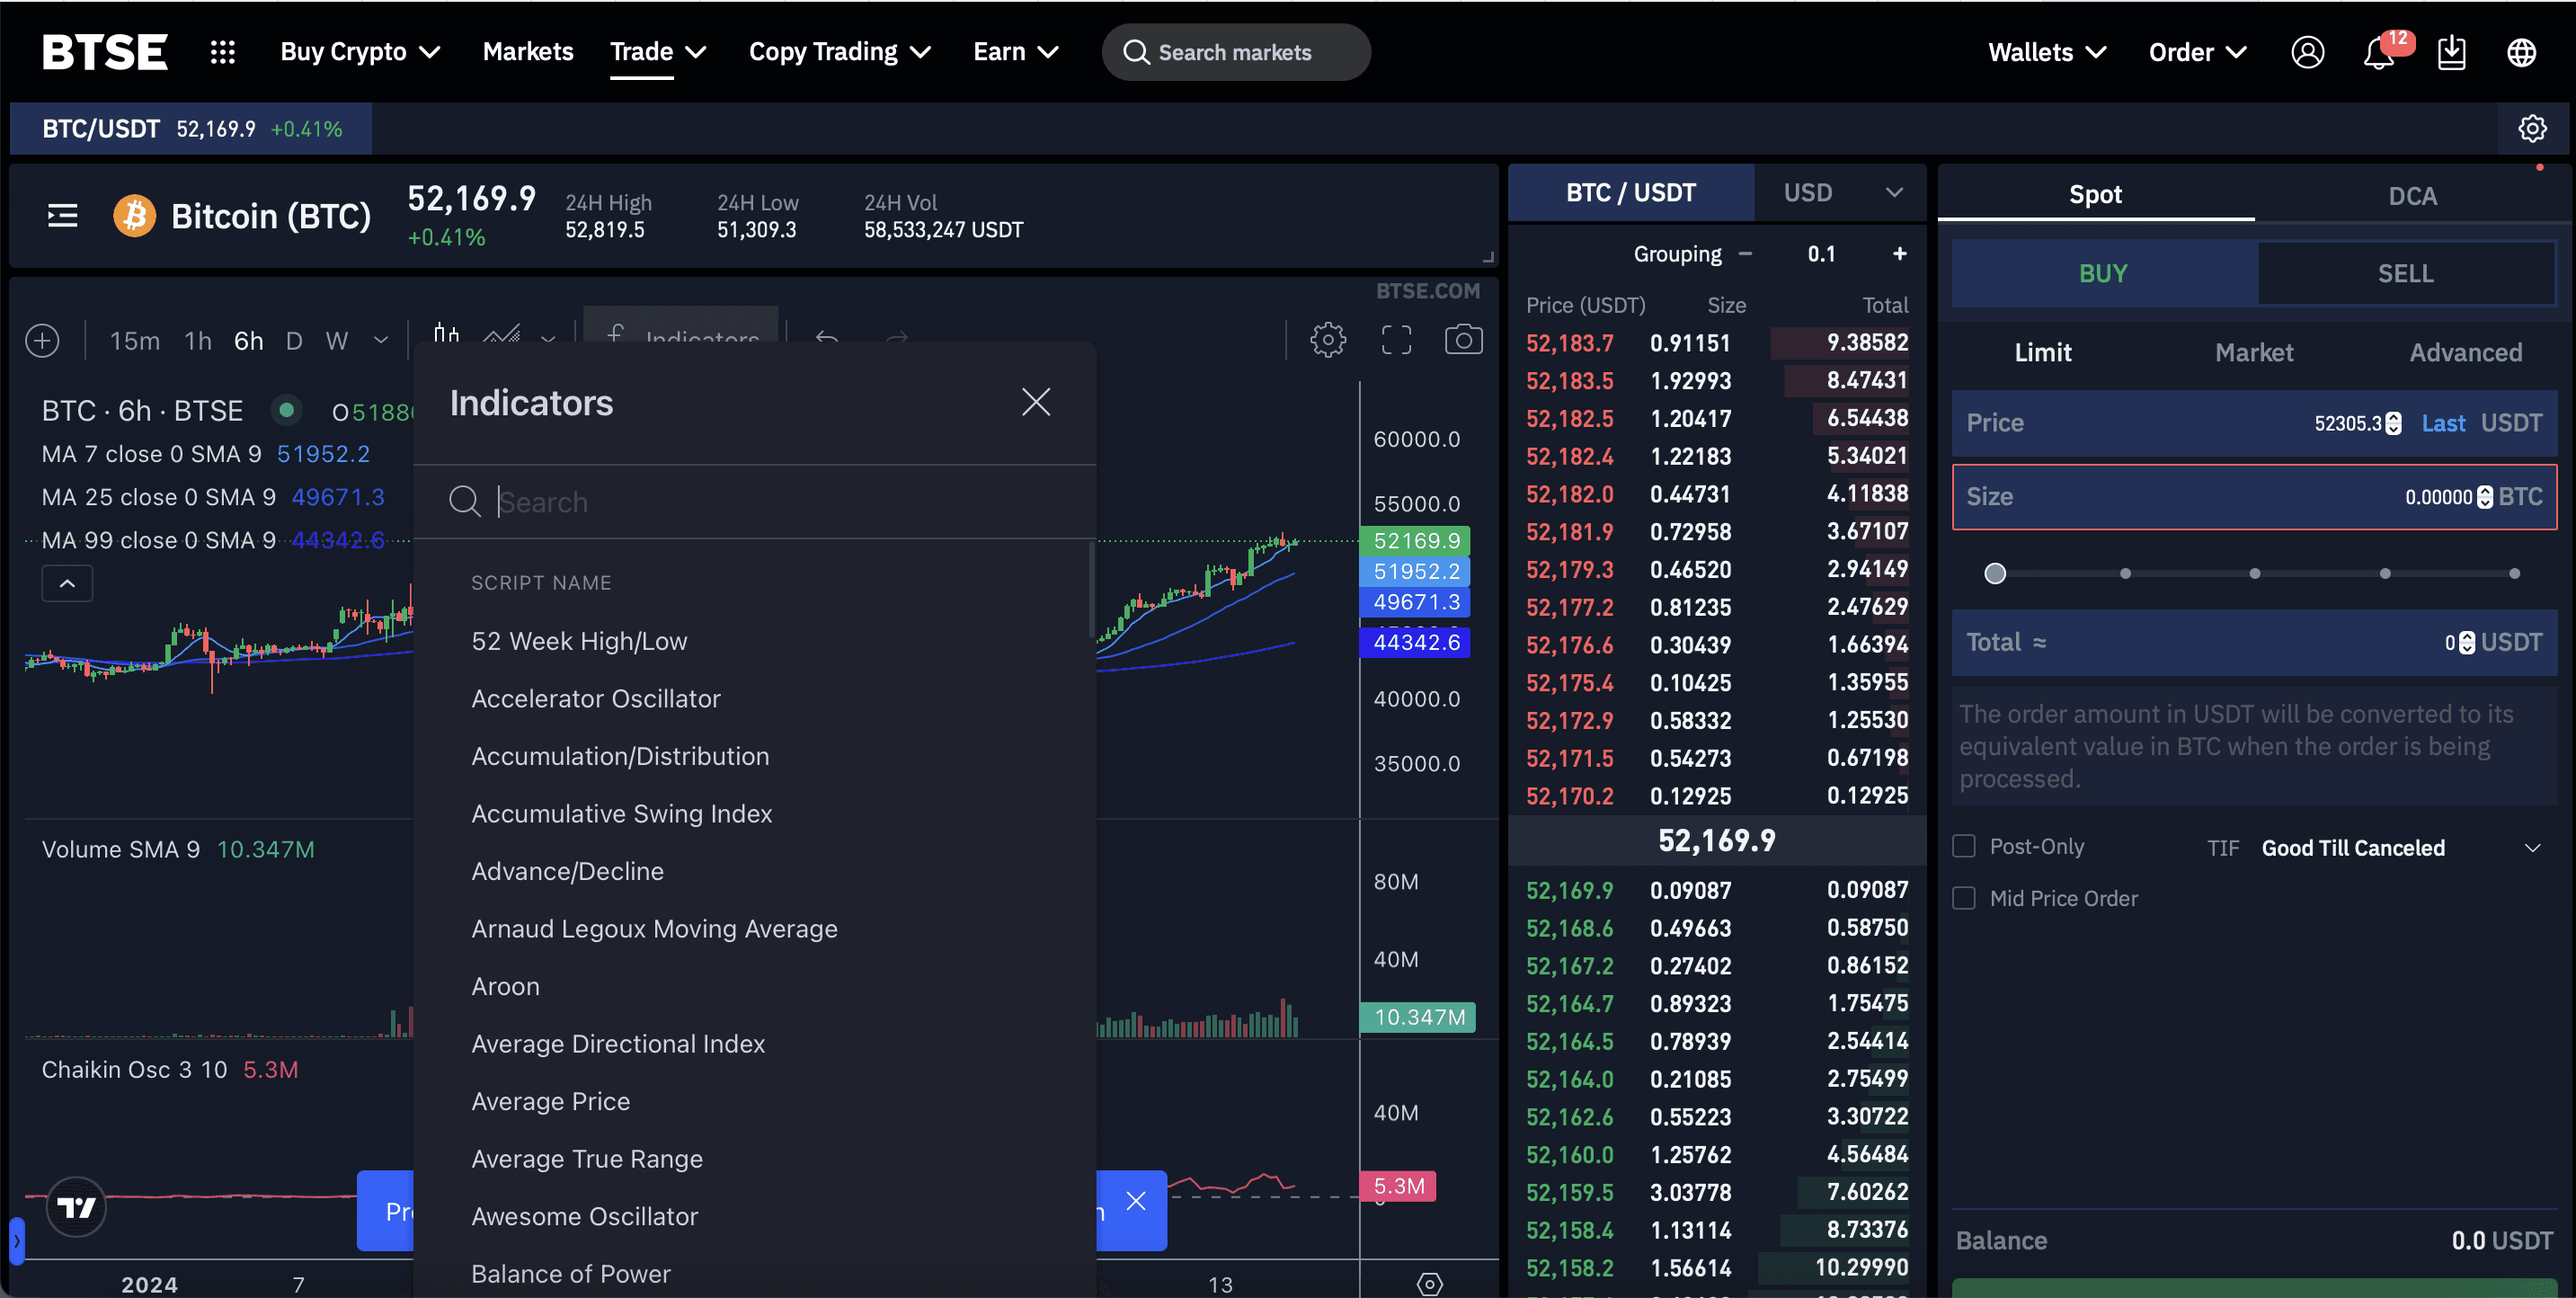Open the chart settings gear icon
This screenshot has width=2576, height=1298.
[x=1328, y=340]
